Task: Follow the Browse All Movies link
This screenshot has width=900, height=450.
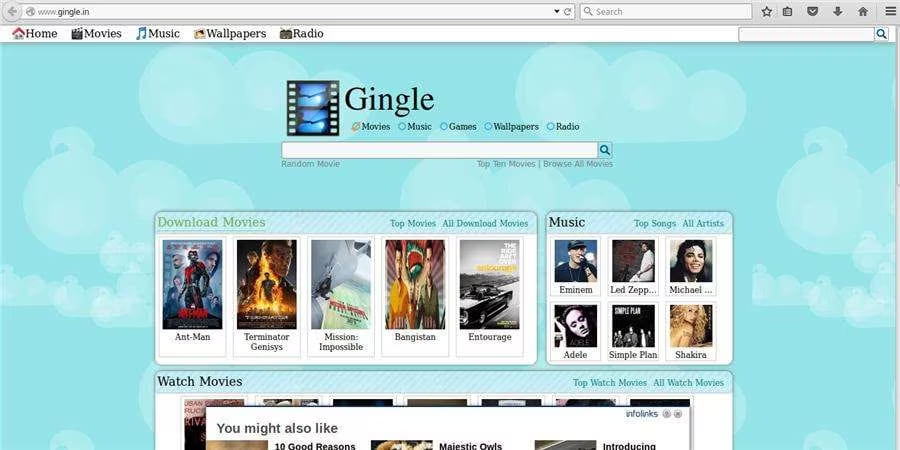Action: (578, 164)
